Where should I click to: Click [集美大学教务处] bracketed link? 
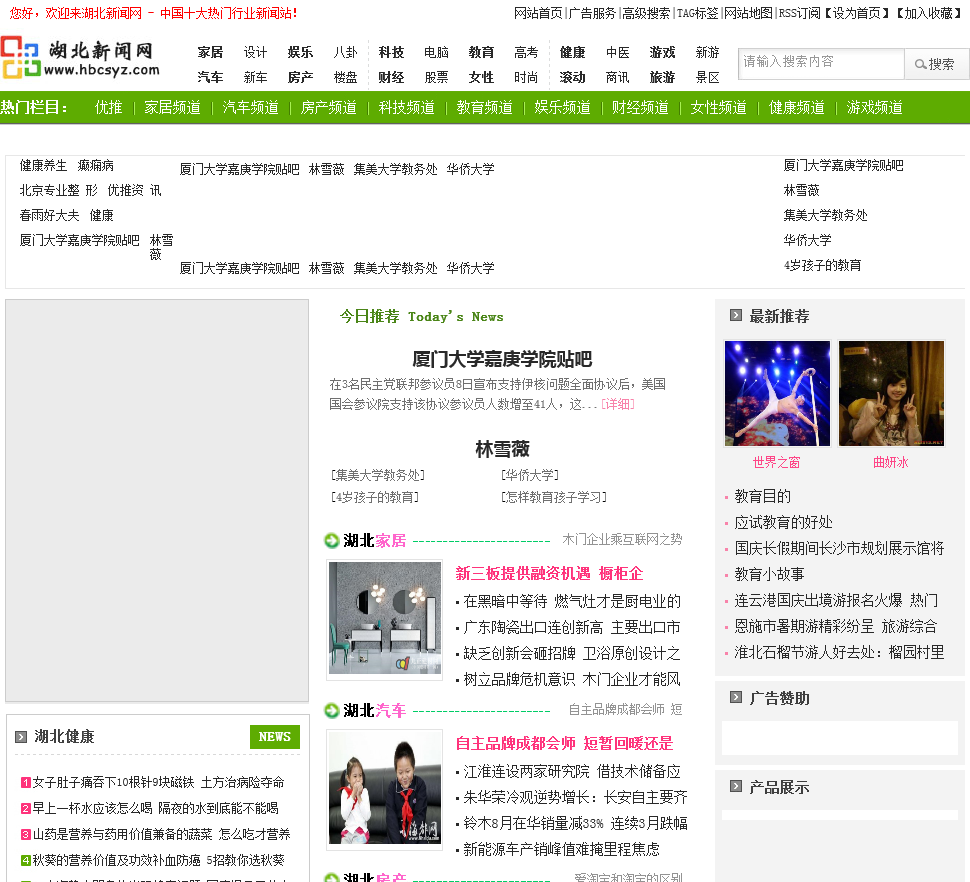pos(377,475)
